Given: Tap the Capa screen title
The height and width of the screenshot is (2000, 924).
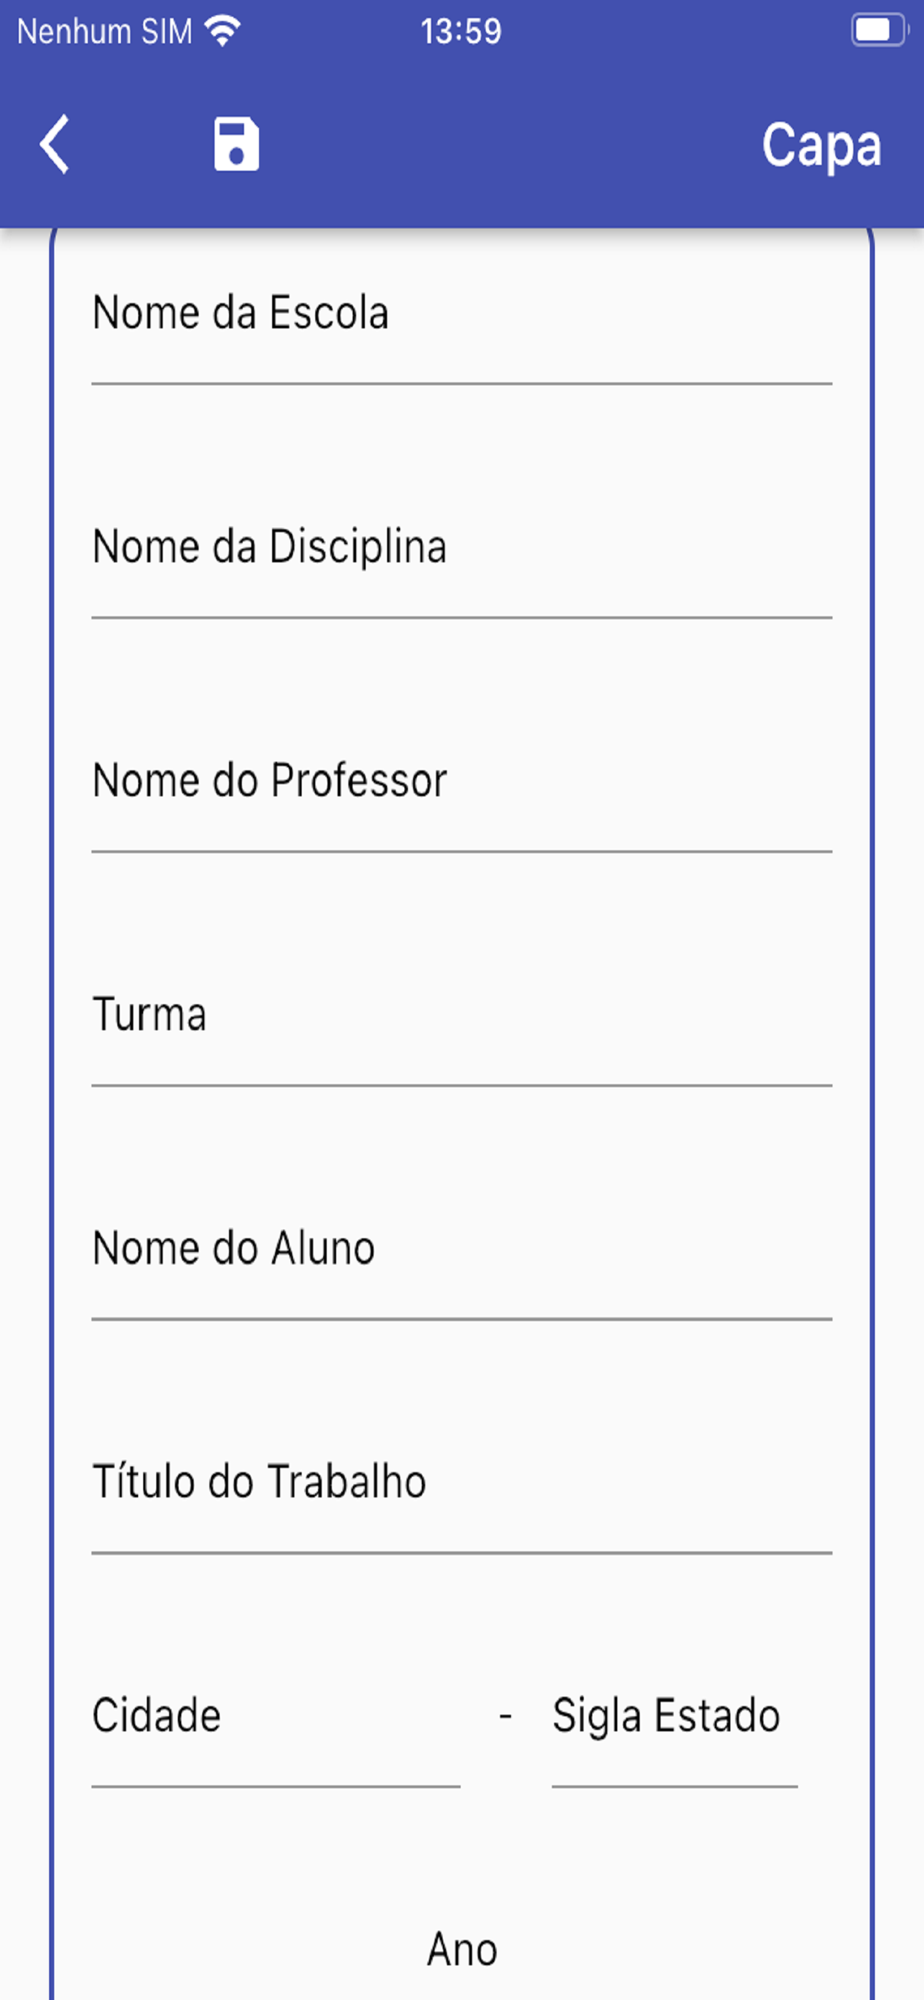Looking at the screenshot, I should [x=821, y=146].
